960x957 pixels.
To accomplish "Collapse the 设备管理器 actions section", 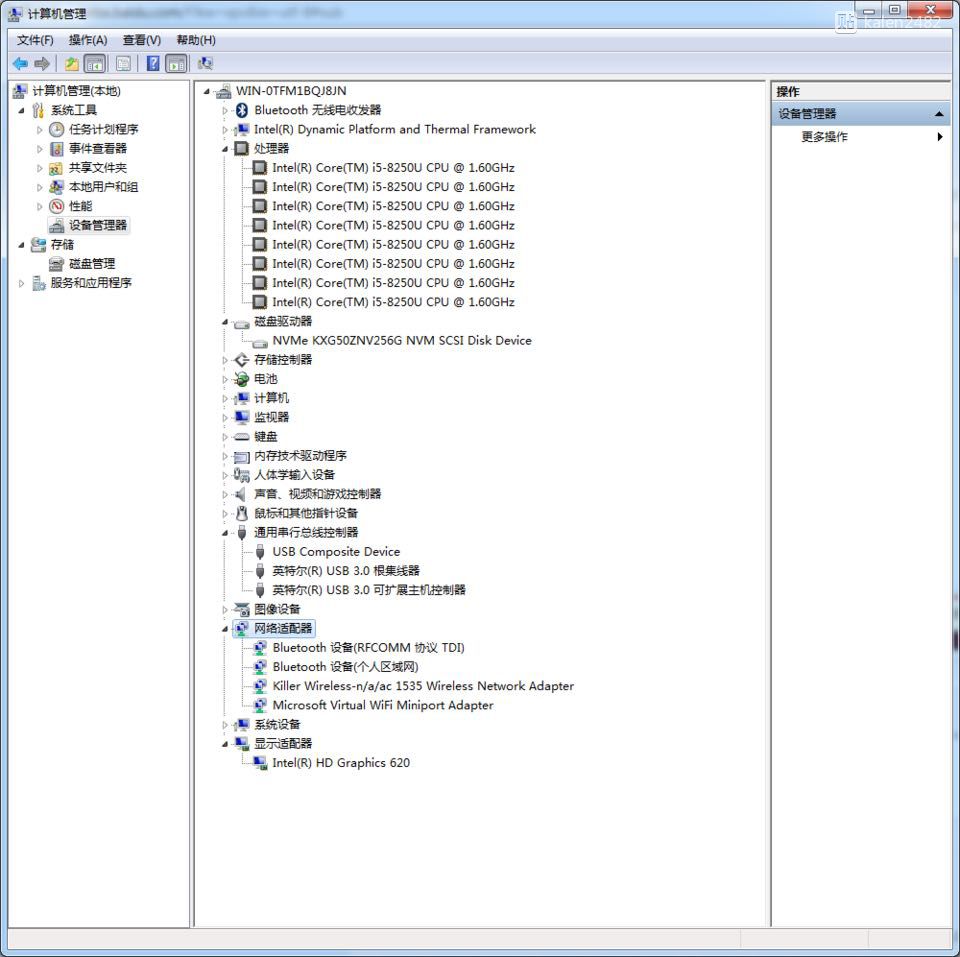I will [x=939, y=114].
